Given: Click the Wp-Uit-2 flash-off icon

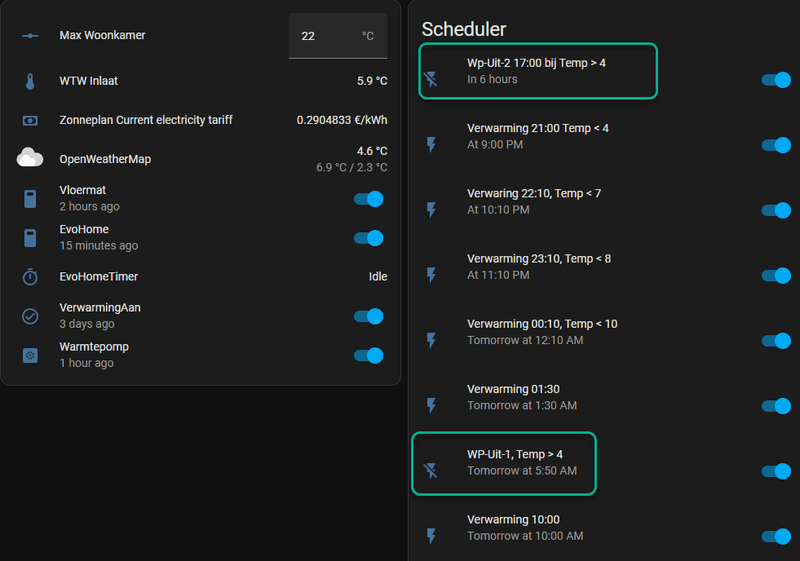Looking at the screenshot, I should [431, 79].
